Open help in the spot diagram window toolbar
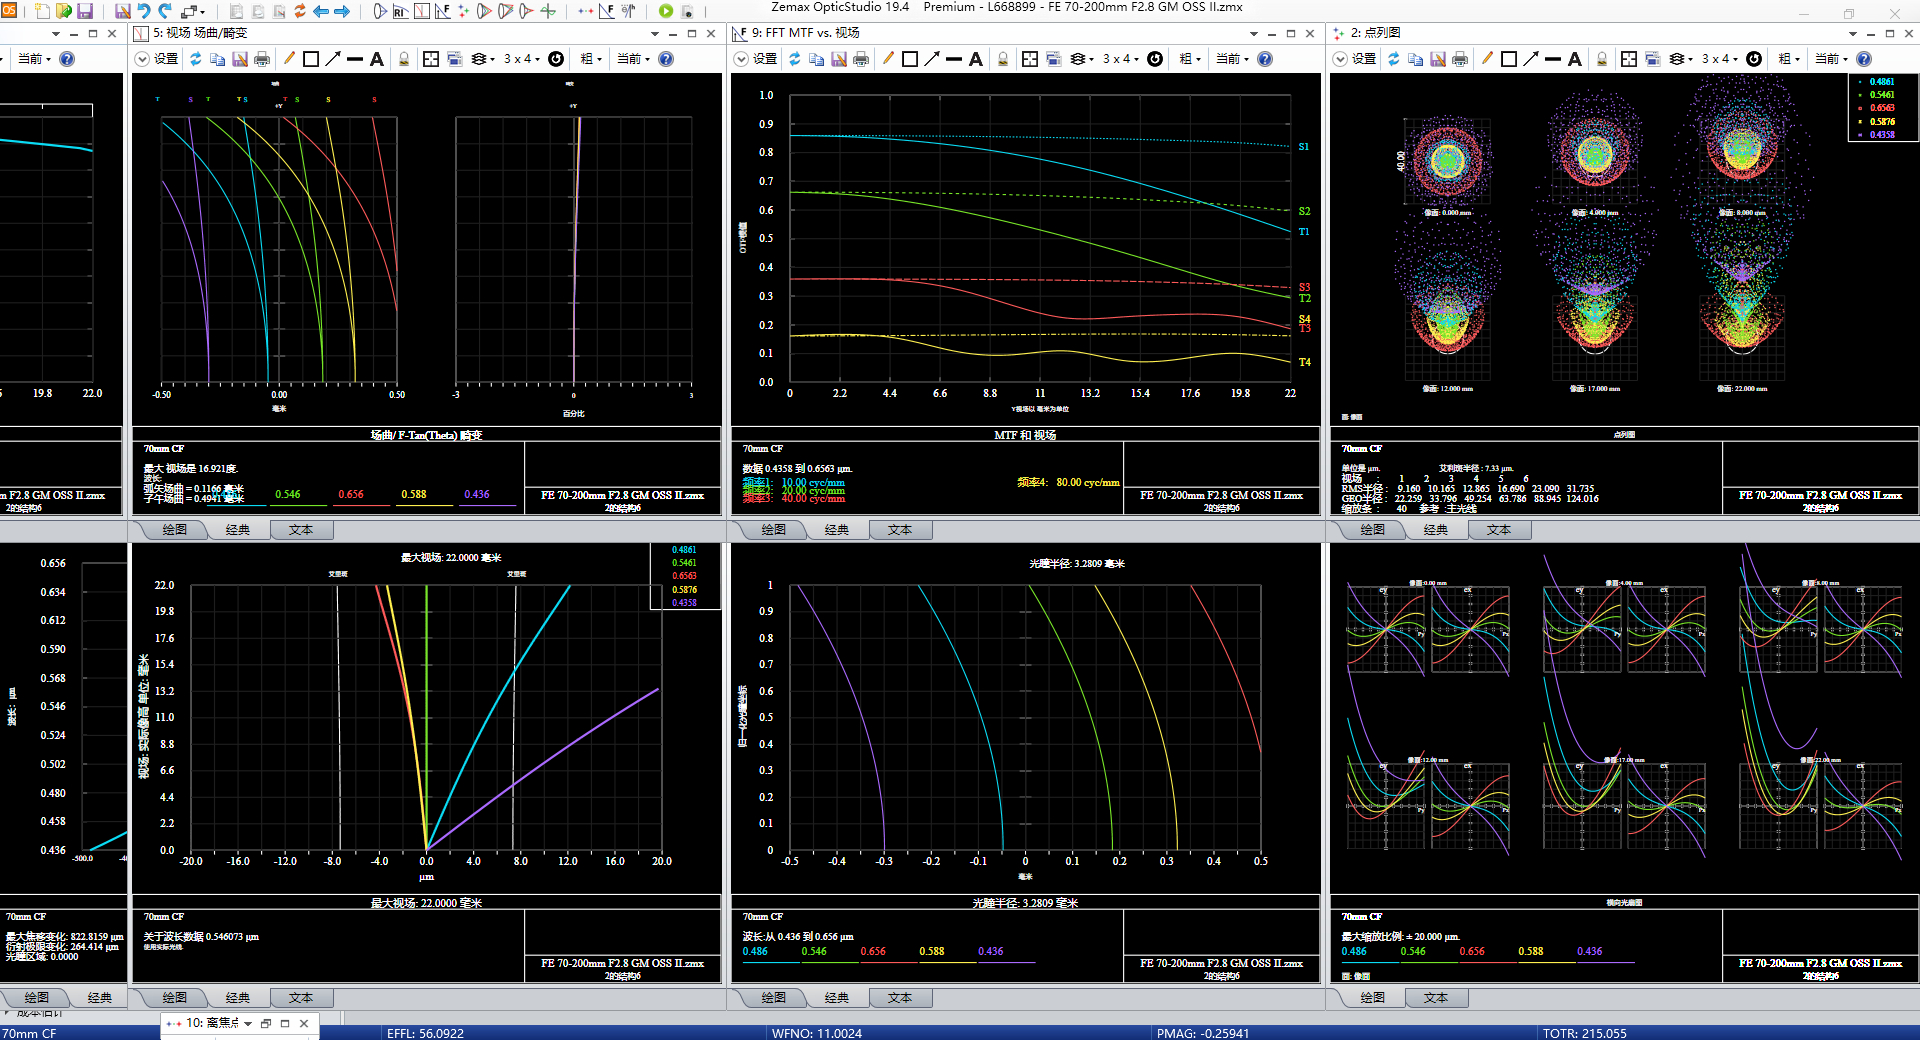This screenshot has width=1920, height=1040. (1864, 59)
